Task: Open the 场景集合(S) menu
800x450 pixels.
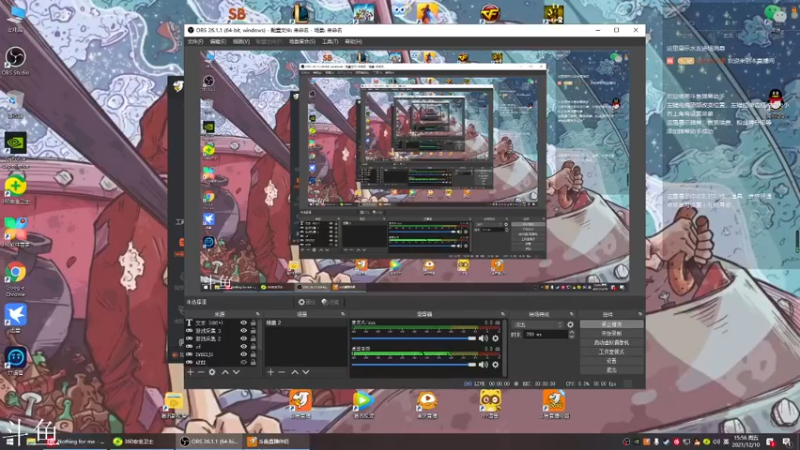Action: tap(302, 41)
